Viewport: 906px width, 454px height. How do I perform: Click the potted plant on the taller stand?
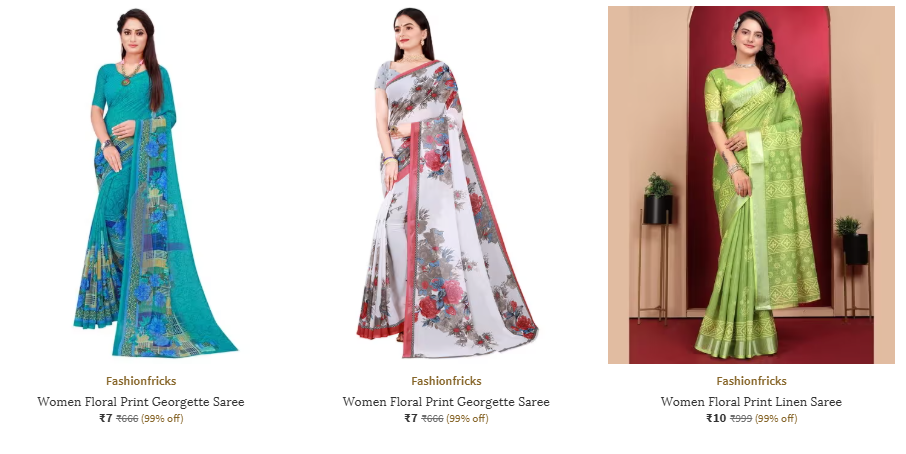(658, 198)
